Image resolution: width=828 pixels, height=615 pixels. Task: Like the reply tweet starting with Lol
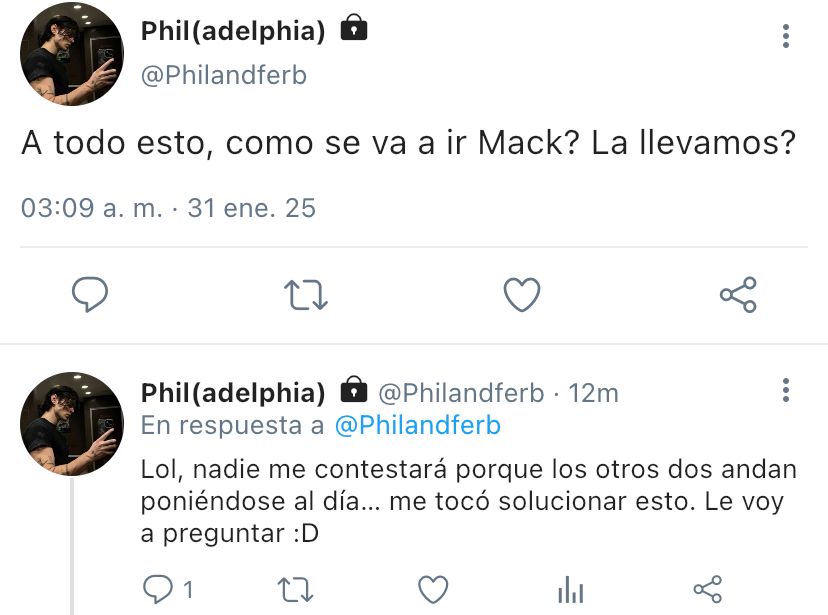(x=433, y=589)
